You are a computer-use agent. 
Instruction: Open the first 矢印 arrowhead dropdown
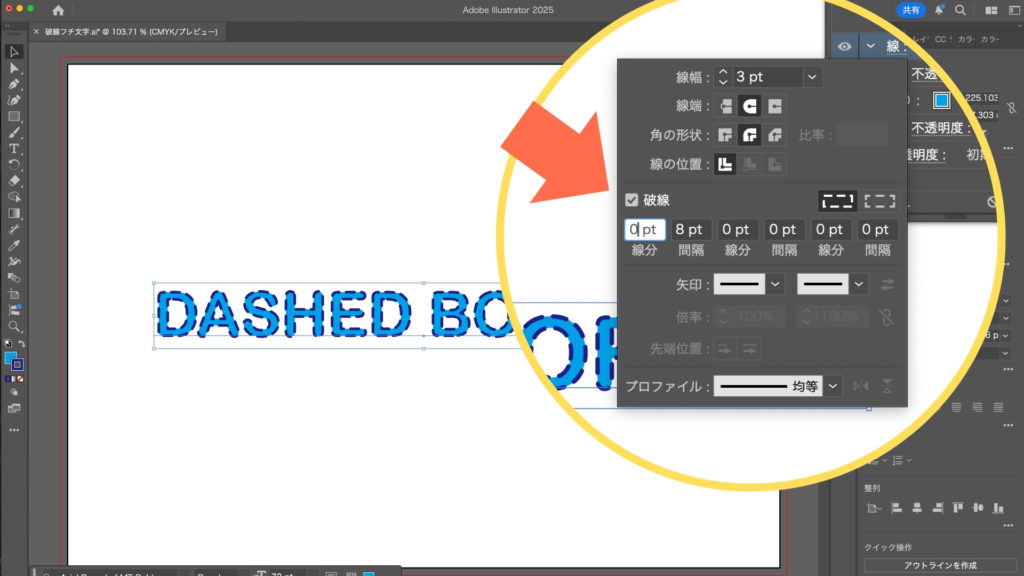775,284
